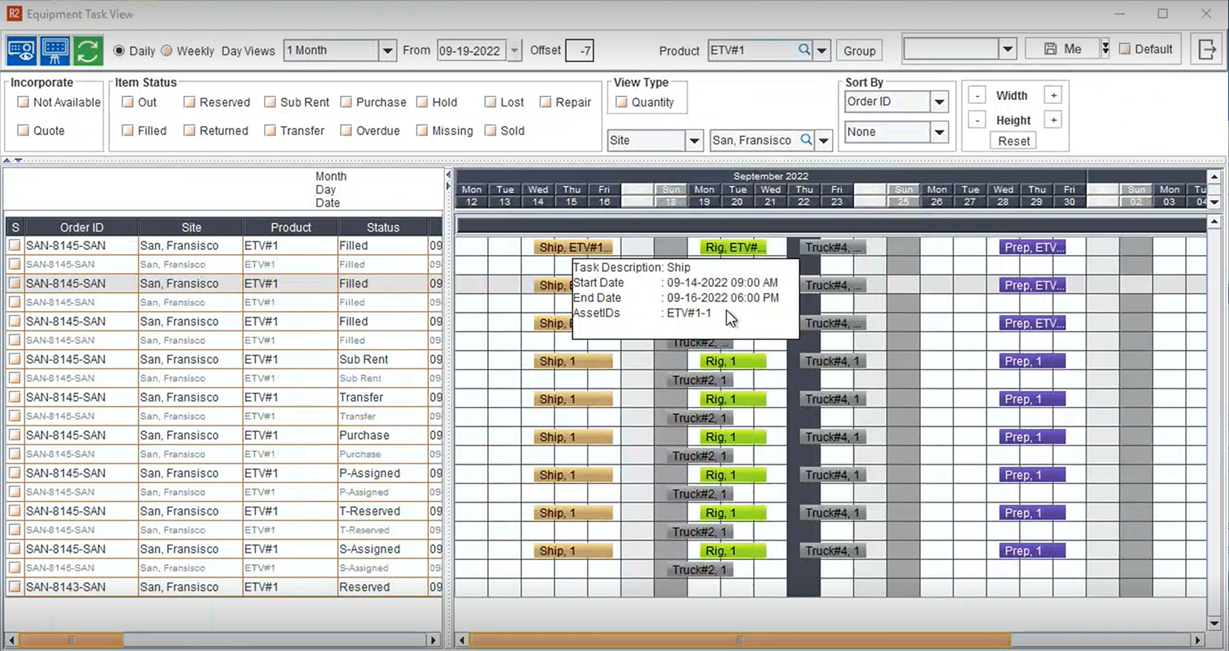
Task: Increase column width with plus button
Action: 1052,96
